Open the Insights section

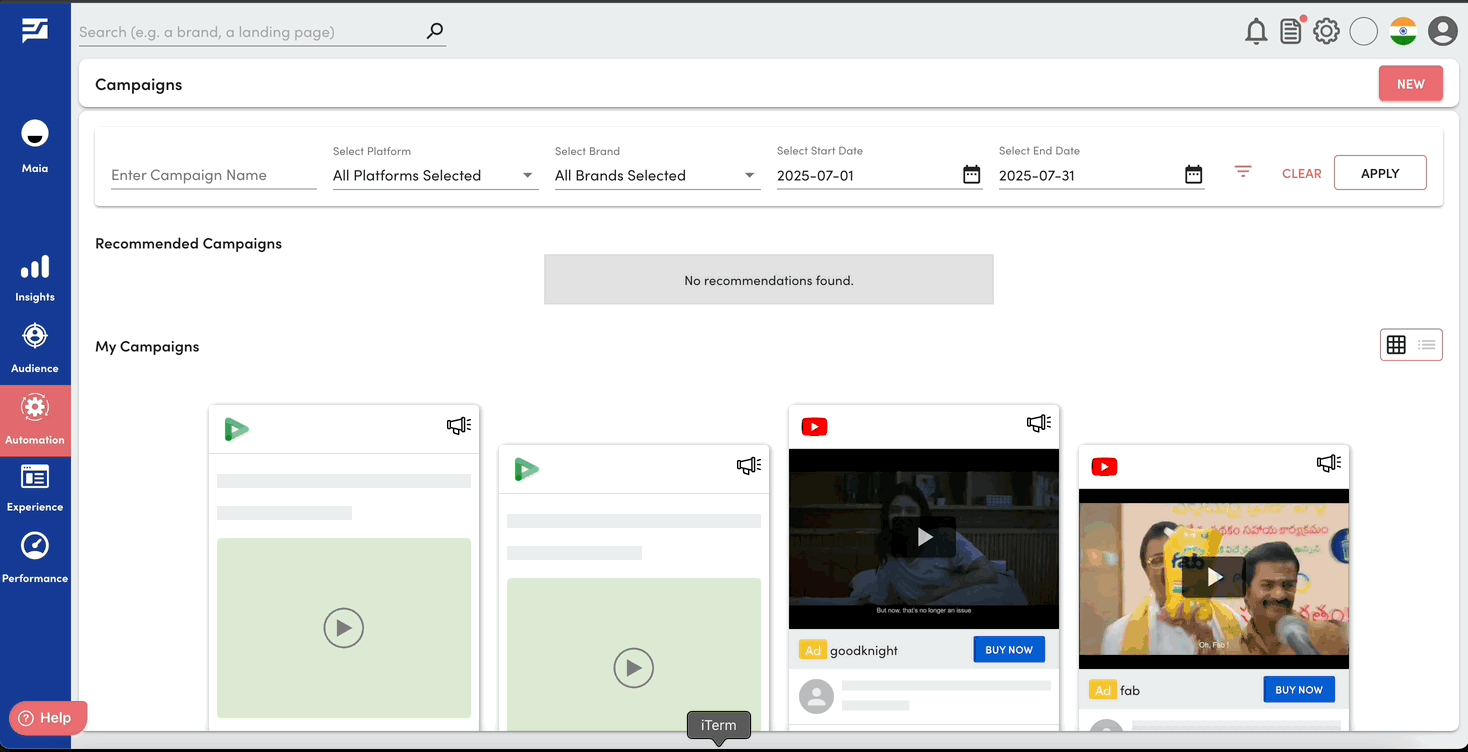(x=35, y=279)
